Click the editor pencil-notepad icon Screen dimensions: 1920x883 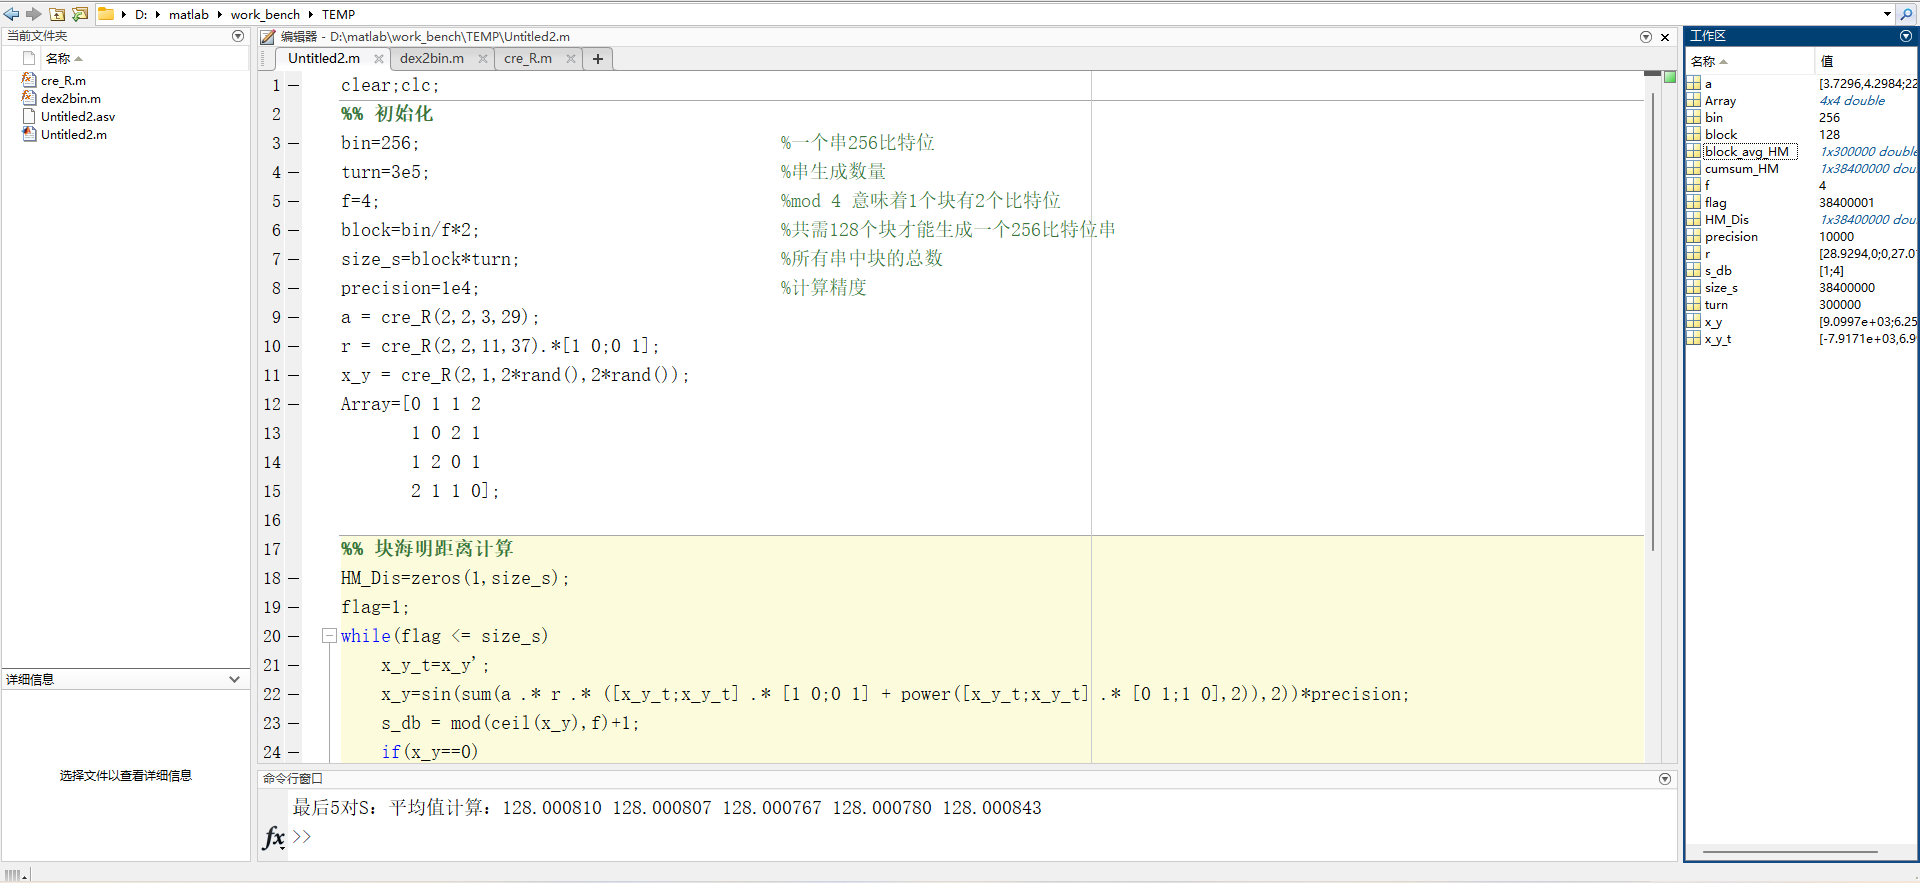coord(267,37)
